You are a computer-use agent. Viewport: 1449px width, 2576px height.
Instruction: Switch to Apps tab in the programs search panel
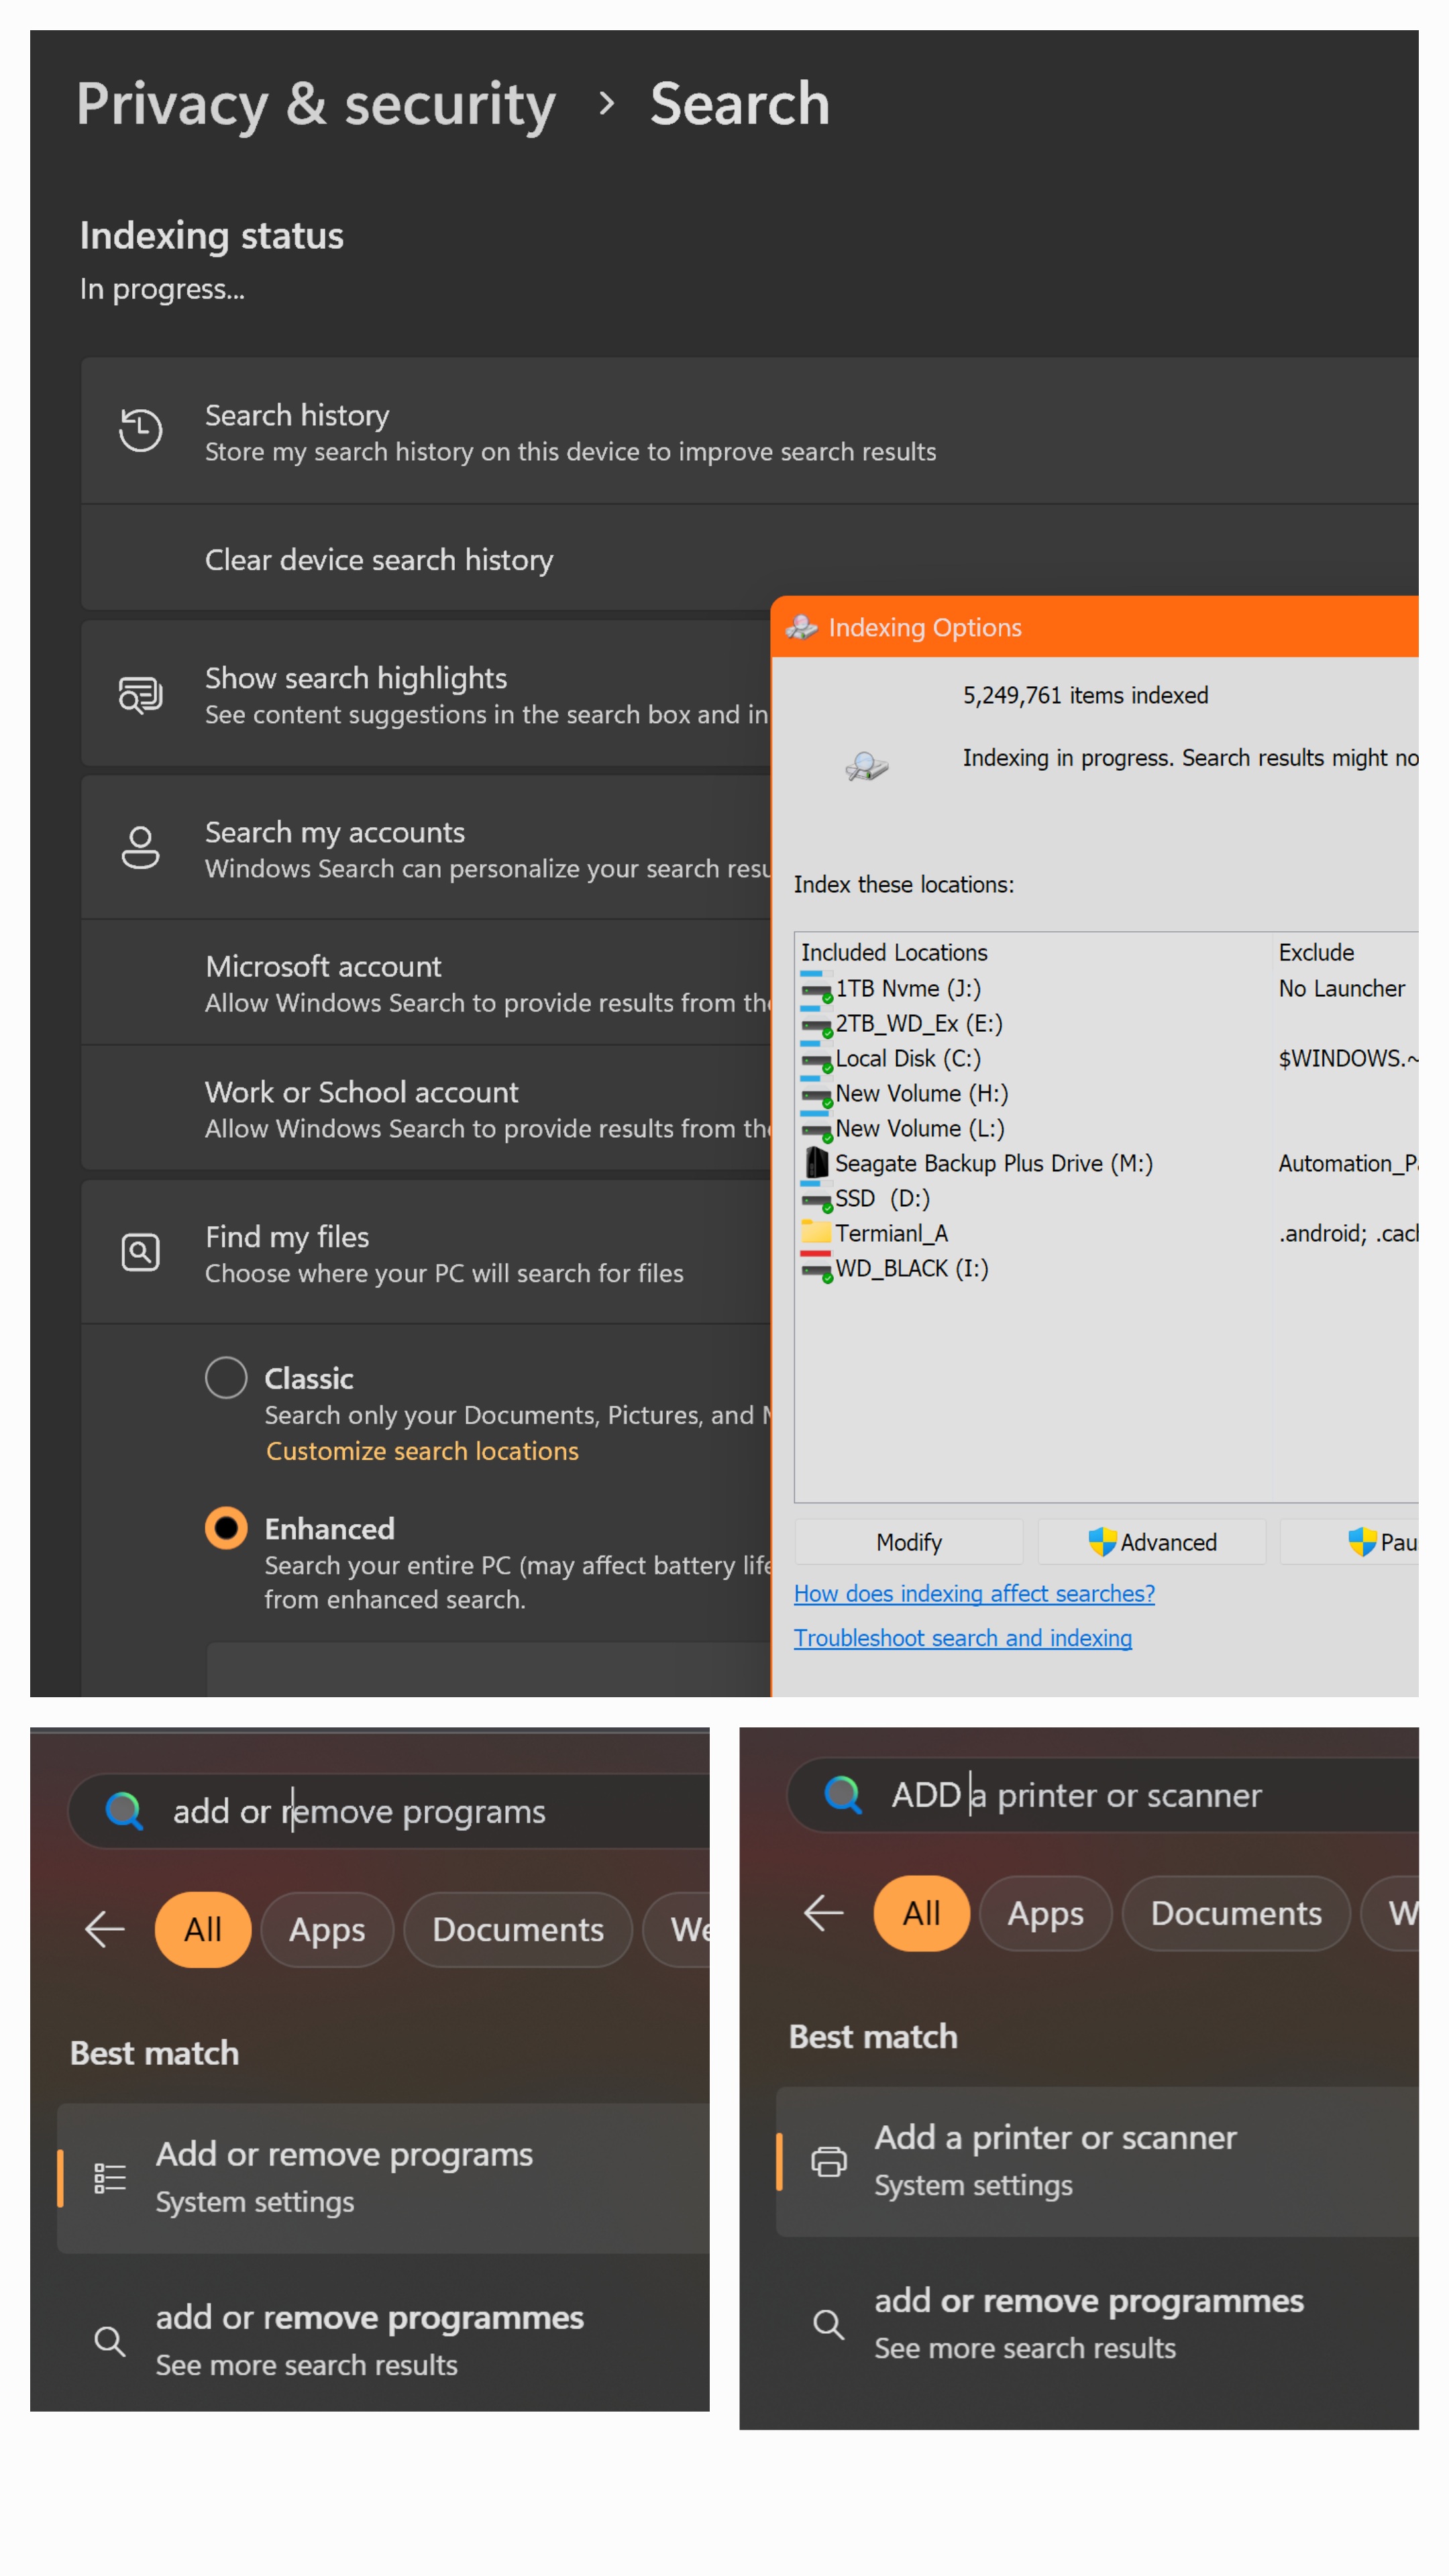coord(327,1929)
